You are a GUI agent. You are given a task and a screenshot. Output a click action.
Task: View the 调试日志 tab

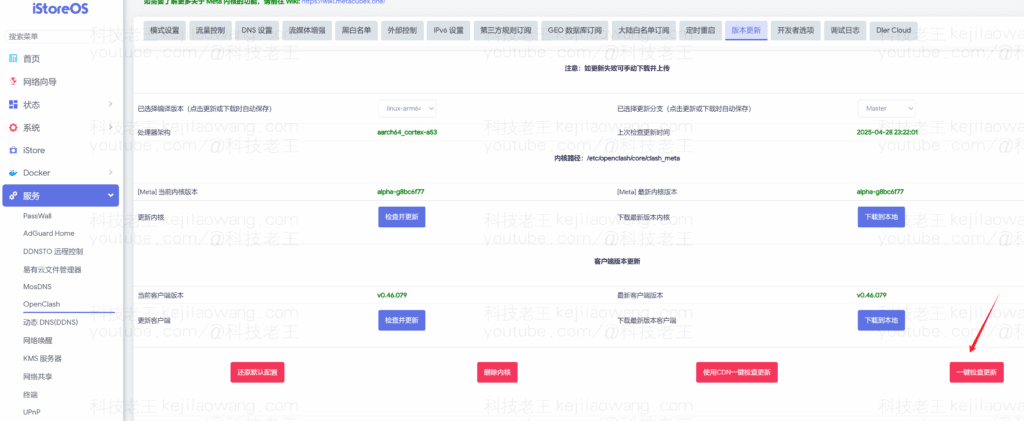coord(845,31)
